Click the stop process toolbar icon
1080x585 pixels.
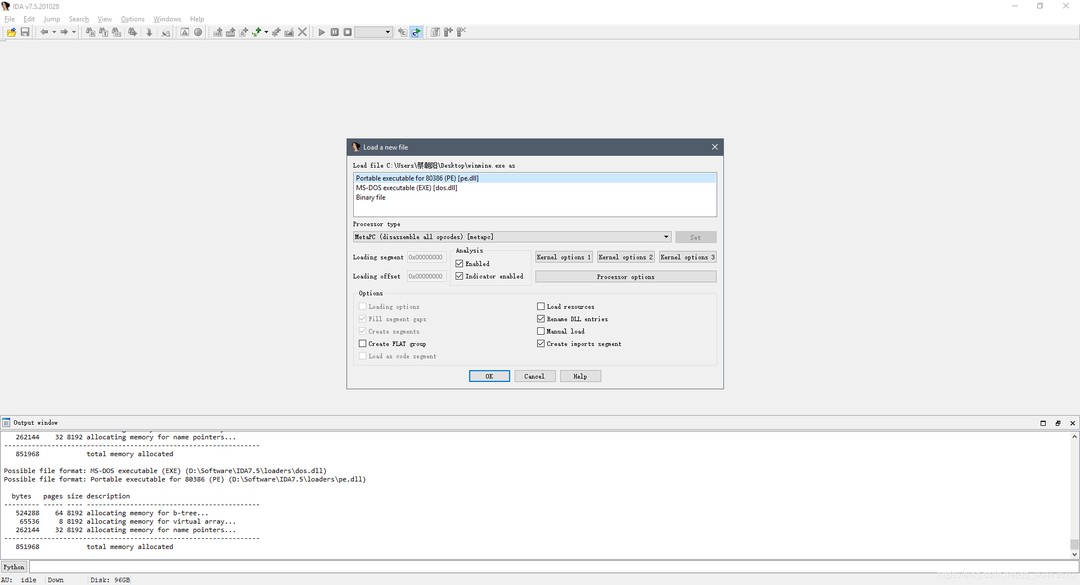[x=347, y=32]
